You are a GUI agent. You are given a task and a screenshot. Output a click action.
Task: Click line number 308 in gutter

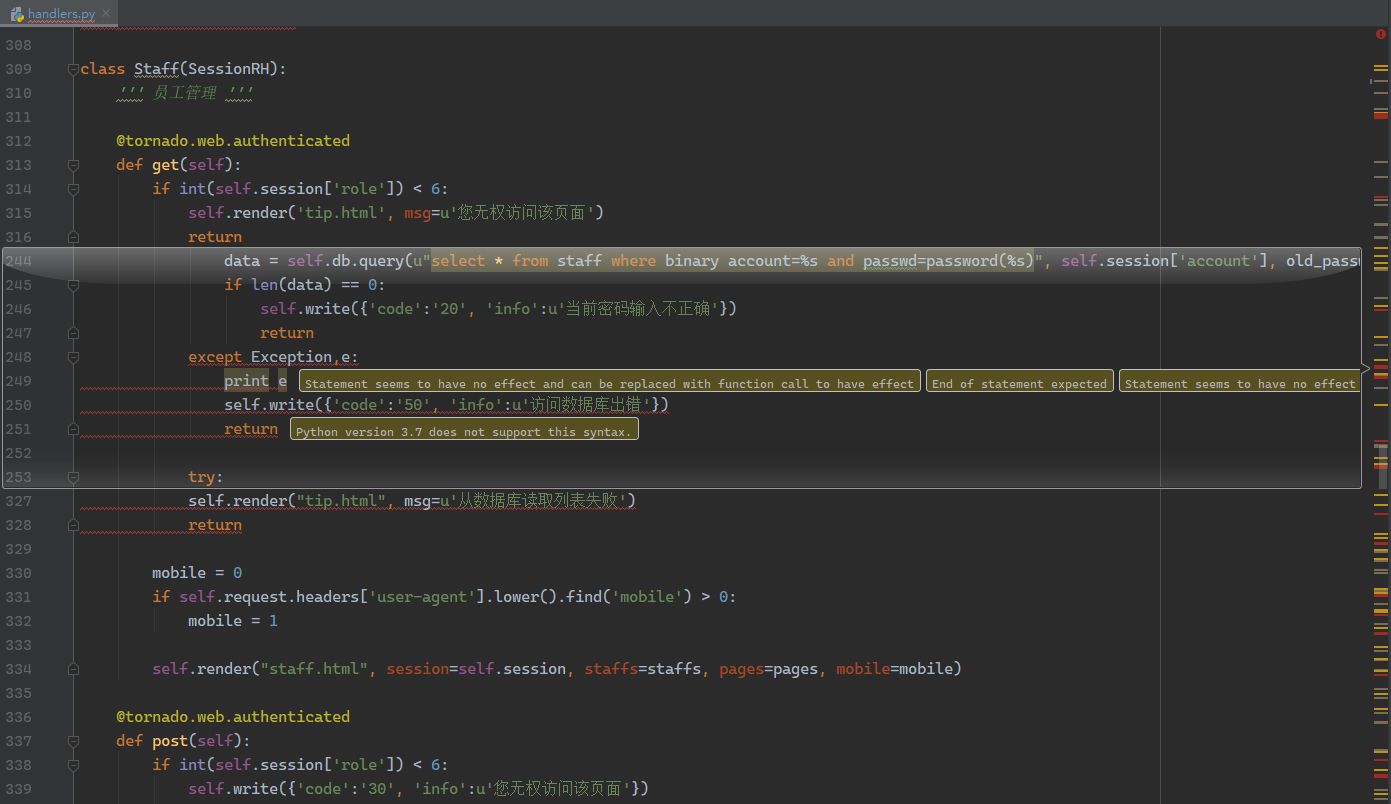click(x=18, y=45)
